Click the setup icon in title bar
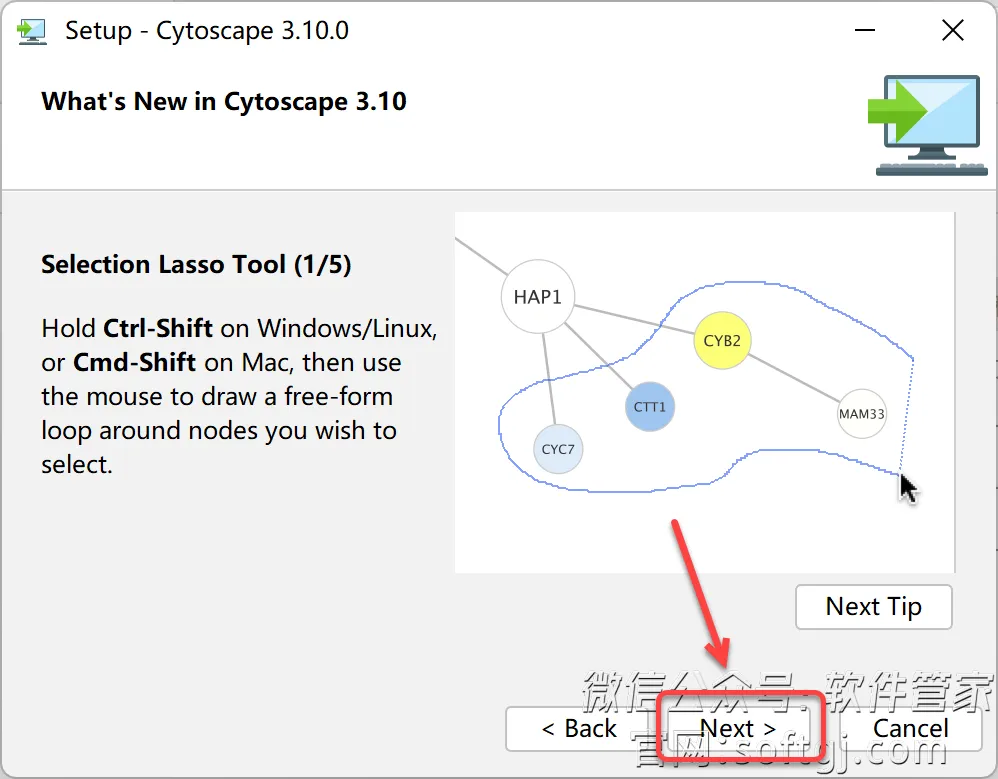998x779 pixels. point(32,31)
